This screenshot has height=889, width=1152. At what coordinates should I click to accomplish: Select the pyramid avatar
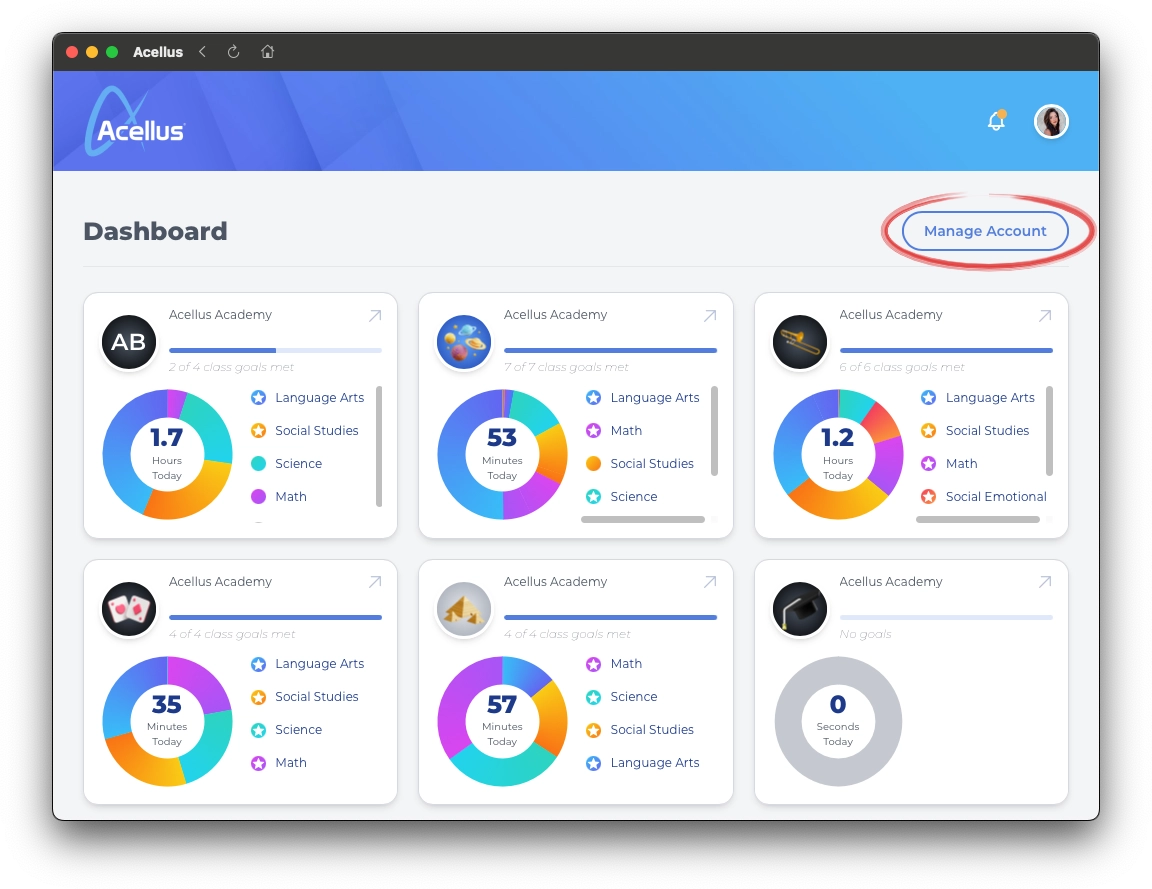click(x=464, y=609)
